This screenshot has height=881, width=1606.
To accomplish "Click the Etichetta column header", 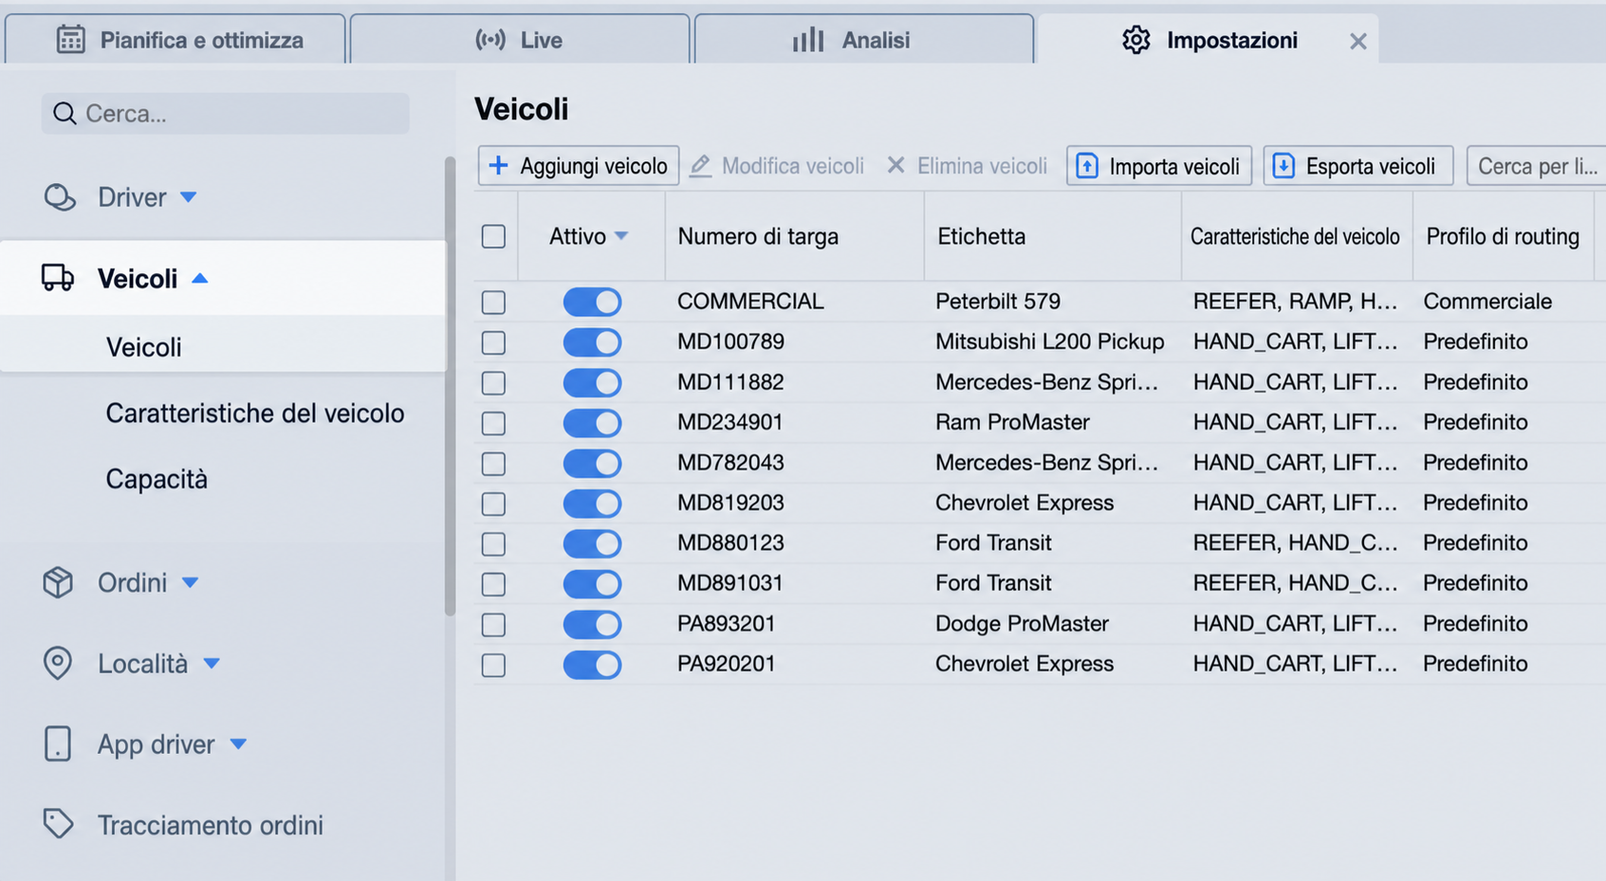I will (x=981, y=237).
